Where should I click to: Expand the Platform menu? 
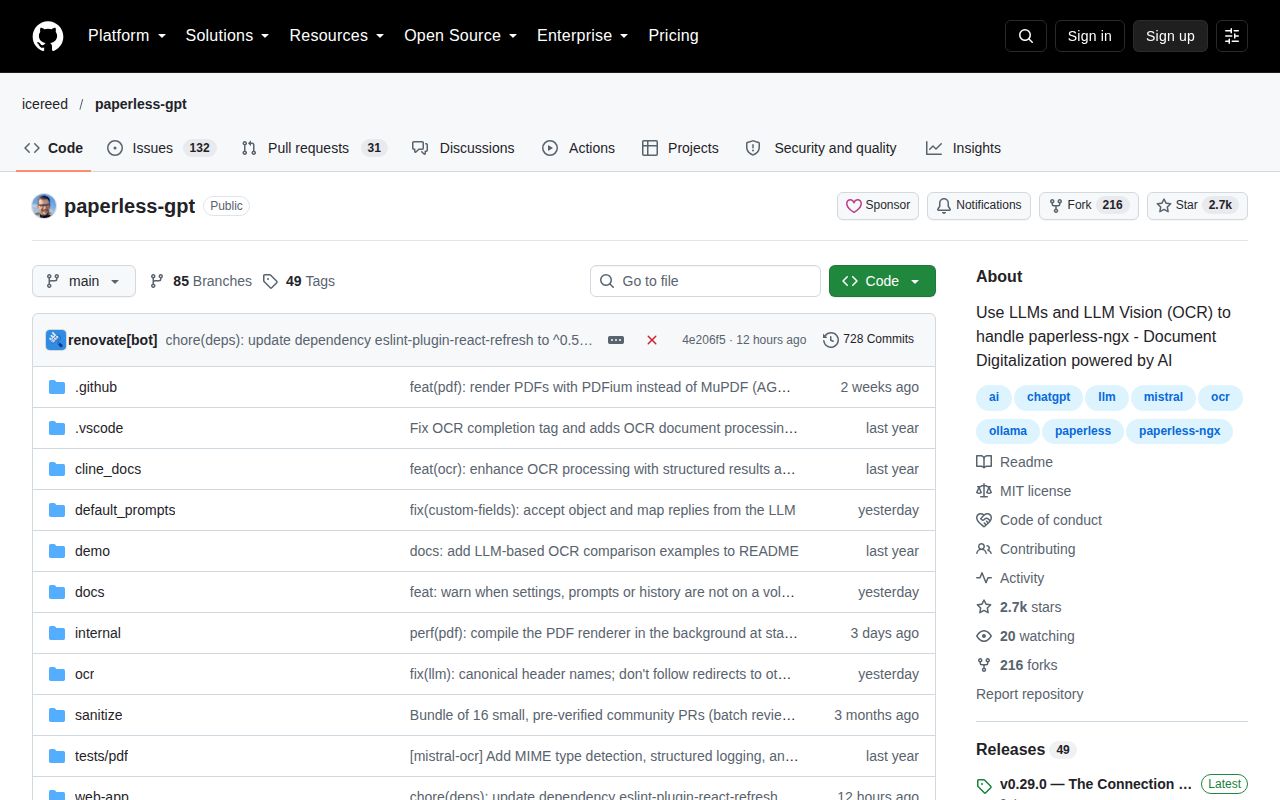click(126, 36)
